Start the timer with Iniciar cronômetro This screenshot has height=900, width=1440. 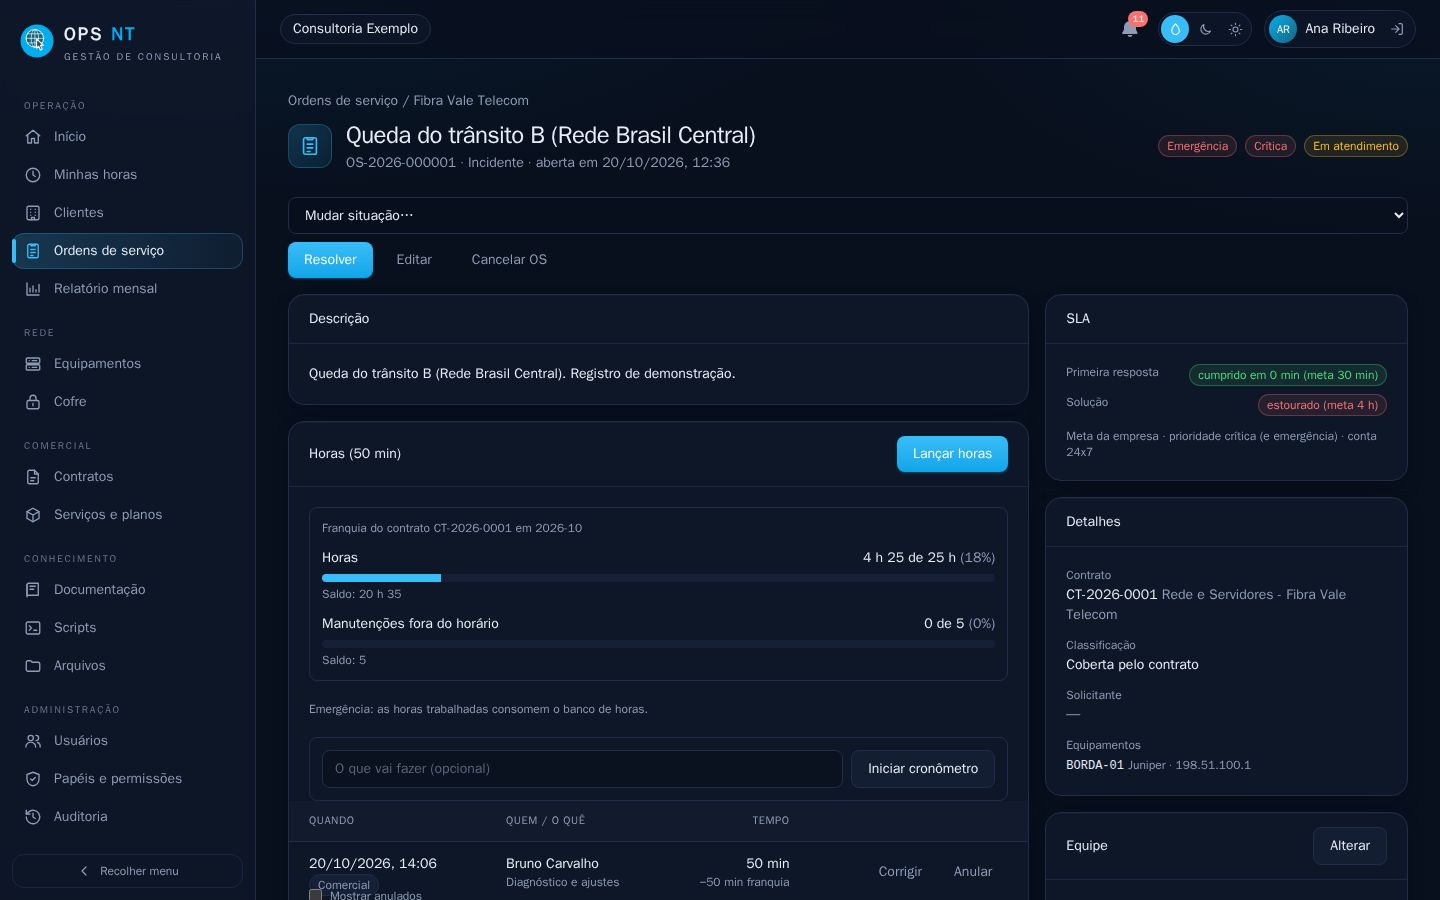(923, 769)
